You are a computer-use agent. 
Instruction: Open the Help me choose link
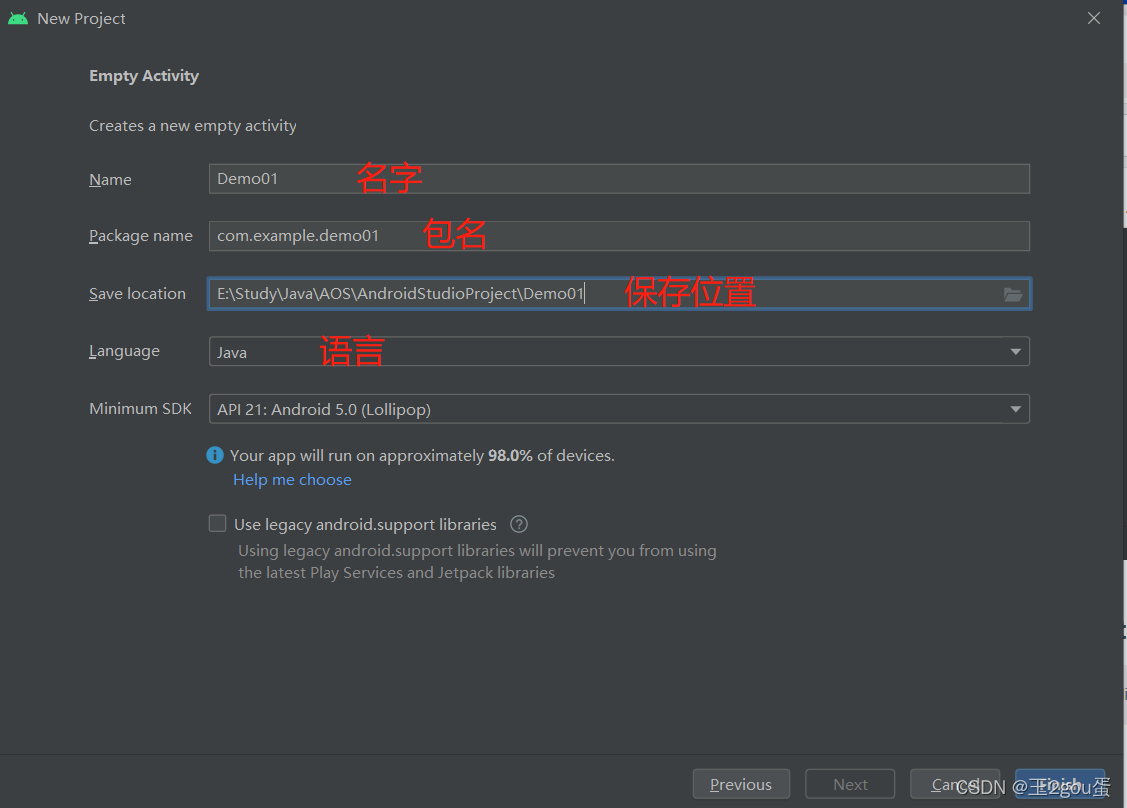pos(293,479)
